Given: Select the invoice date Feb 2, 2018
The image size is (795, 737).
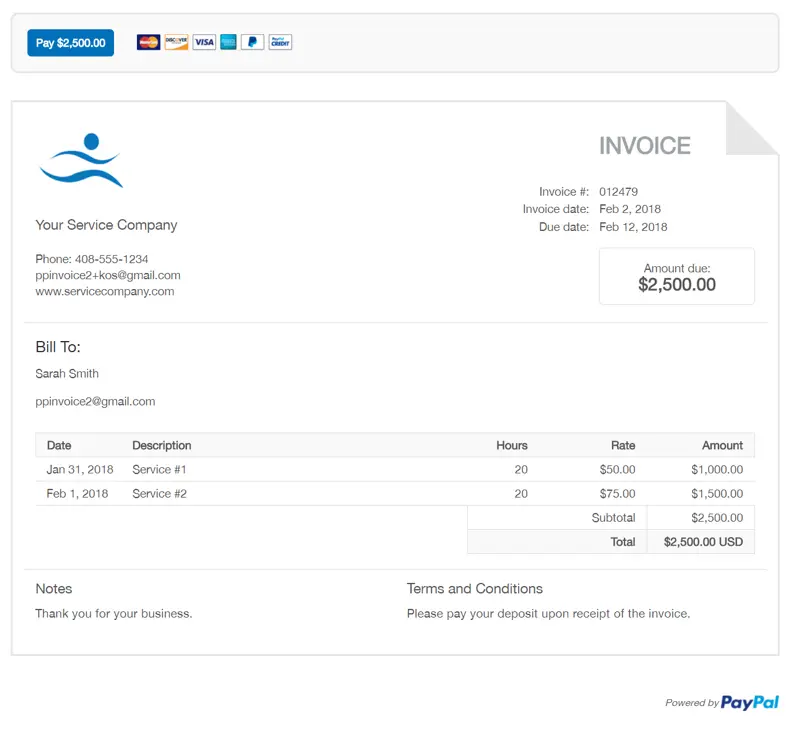Looking at the screenshot, I should click(630, 209).
